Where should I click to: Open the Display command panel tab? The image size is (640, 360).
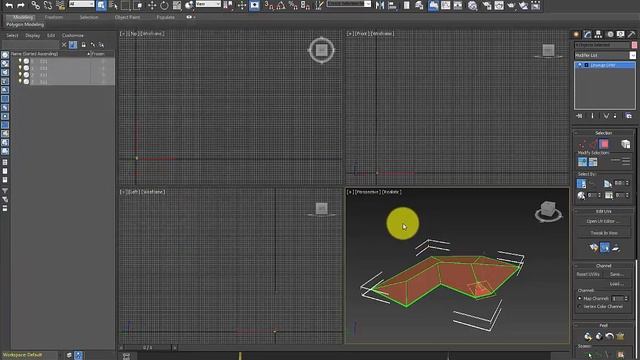click(620, 34)
